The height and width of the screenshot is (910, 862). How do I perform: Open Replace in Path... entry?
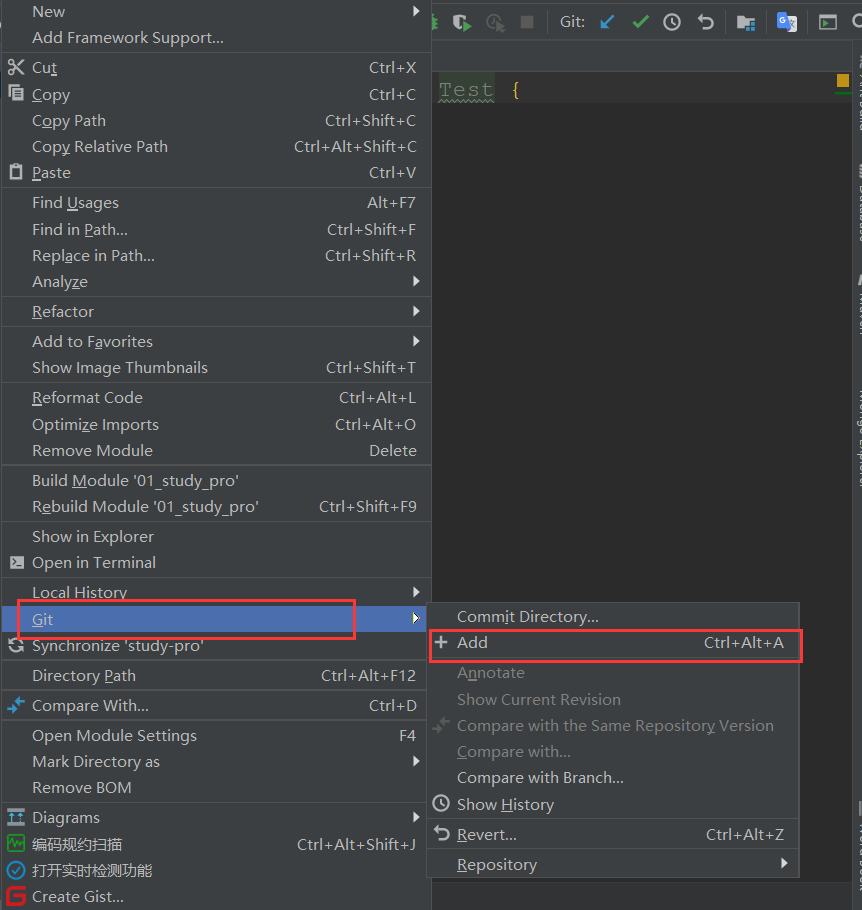[x=217, y=256]
